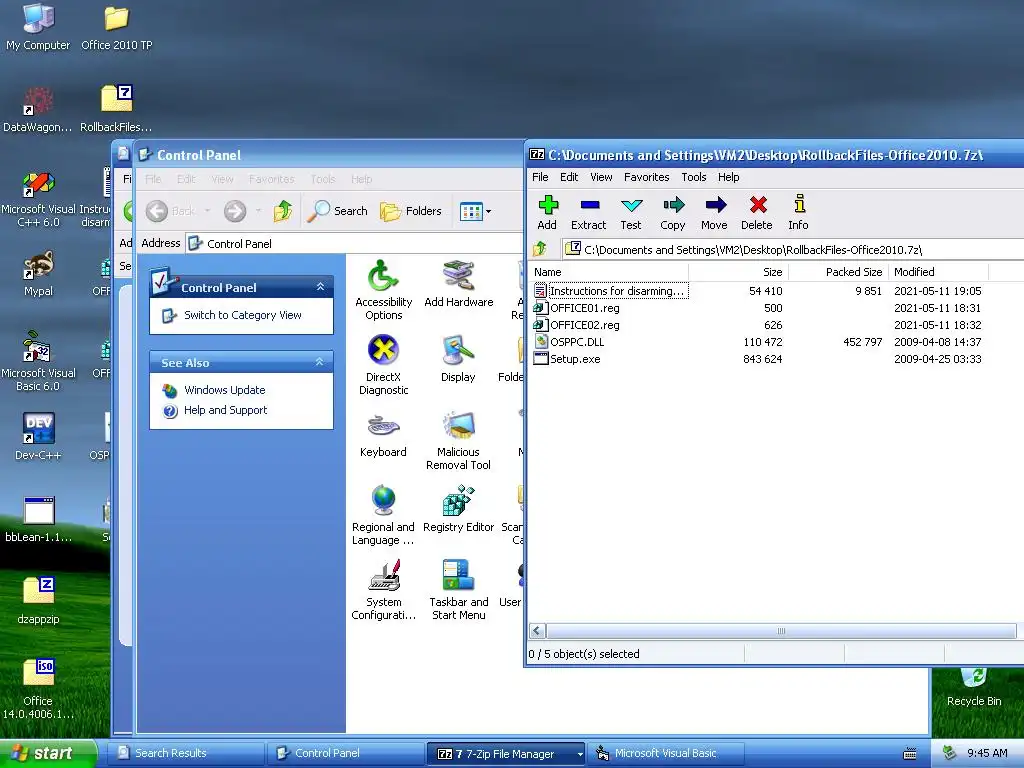Switch to Search Results taskbar button
Screen dimensions: 1024x768
coord(187,754)
